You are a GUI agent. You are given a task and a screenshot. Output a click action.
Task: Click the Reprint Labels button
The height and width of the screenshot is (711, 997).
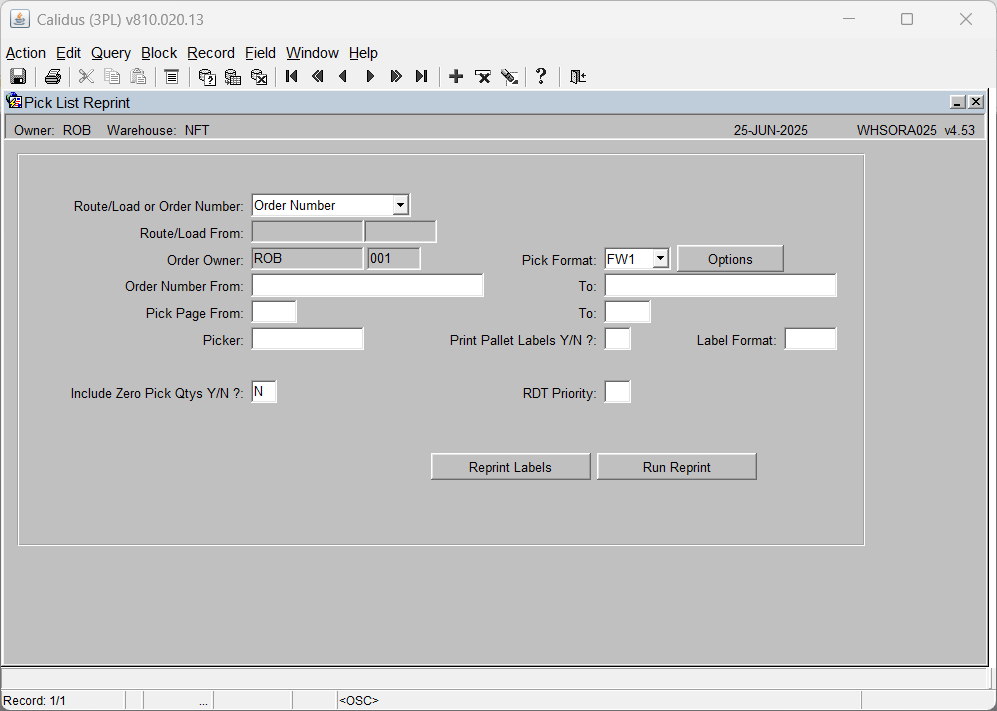(x=510, y=467)
